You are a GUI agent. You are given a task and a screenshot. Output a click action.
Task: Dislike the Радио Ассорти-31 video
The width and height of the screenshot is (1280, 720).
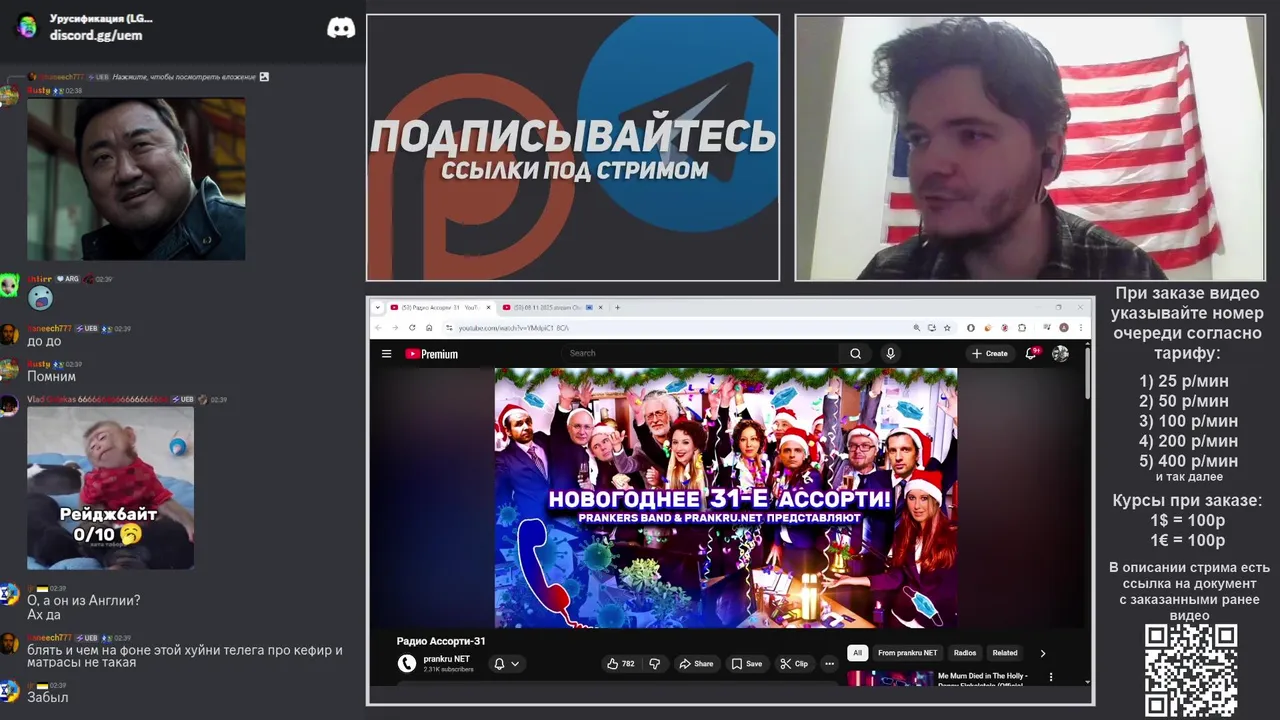pyautogui.click(x=655, y=663)
